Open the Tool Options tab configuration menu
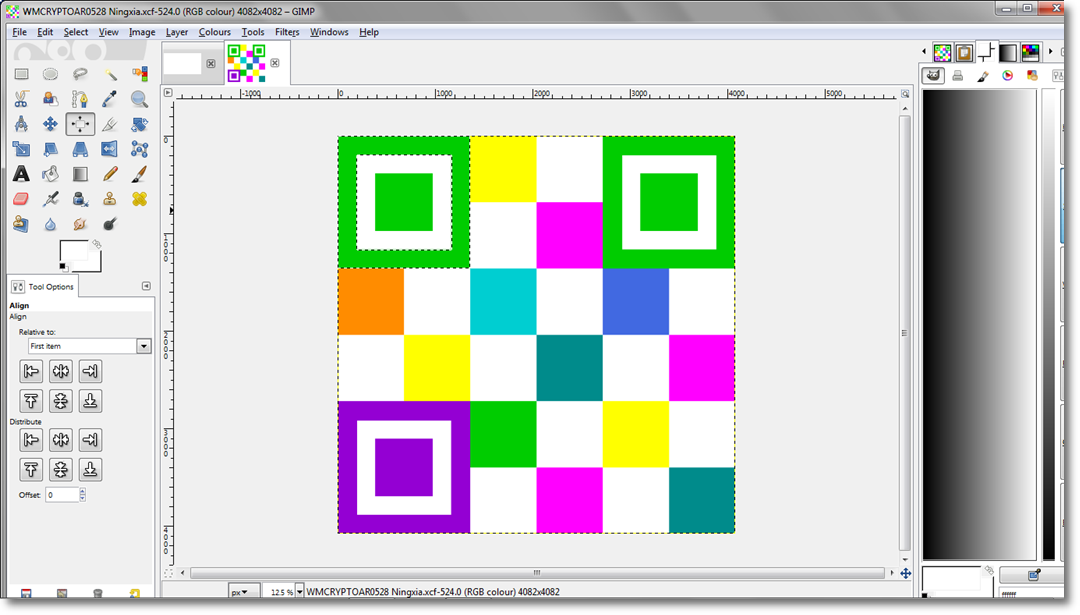Screen dimensions: 1080x615 pyautogui.click(x=146, y=286)
